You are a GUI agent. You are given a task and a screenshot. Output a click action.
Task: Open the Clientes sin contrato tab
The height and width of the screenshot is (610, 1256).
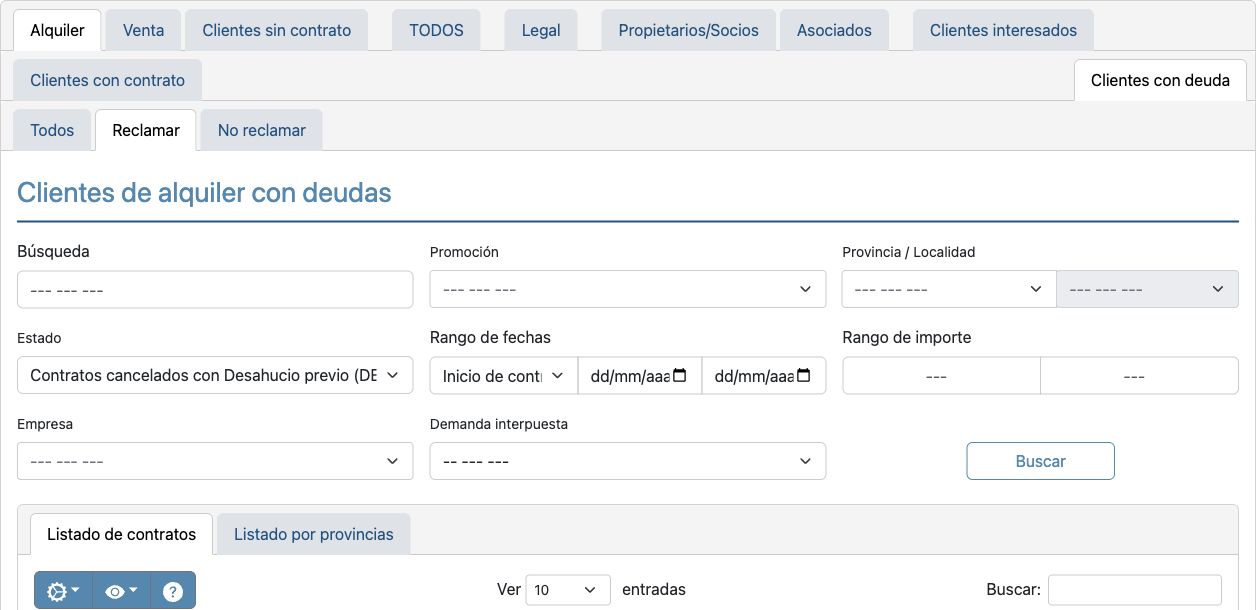[277, 30]
